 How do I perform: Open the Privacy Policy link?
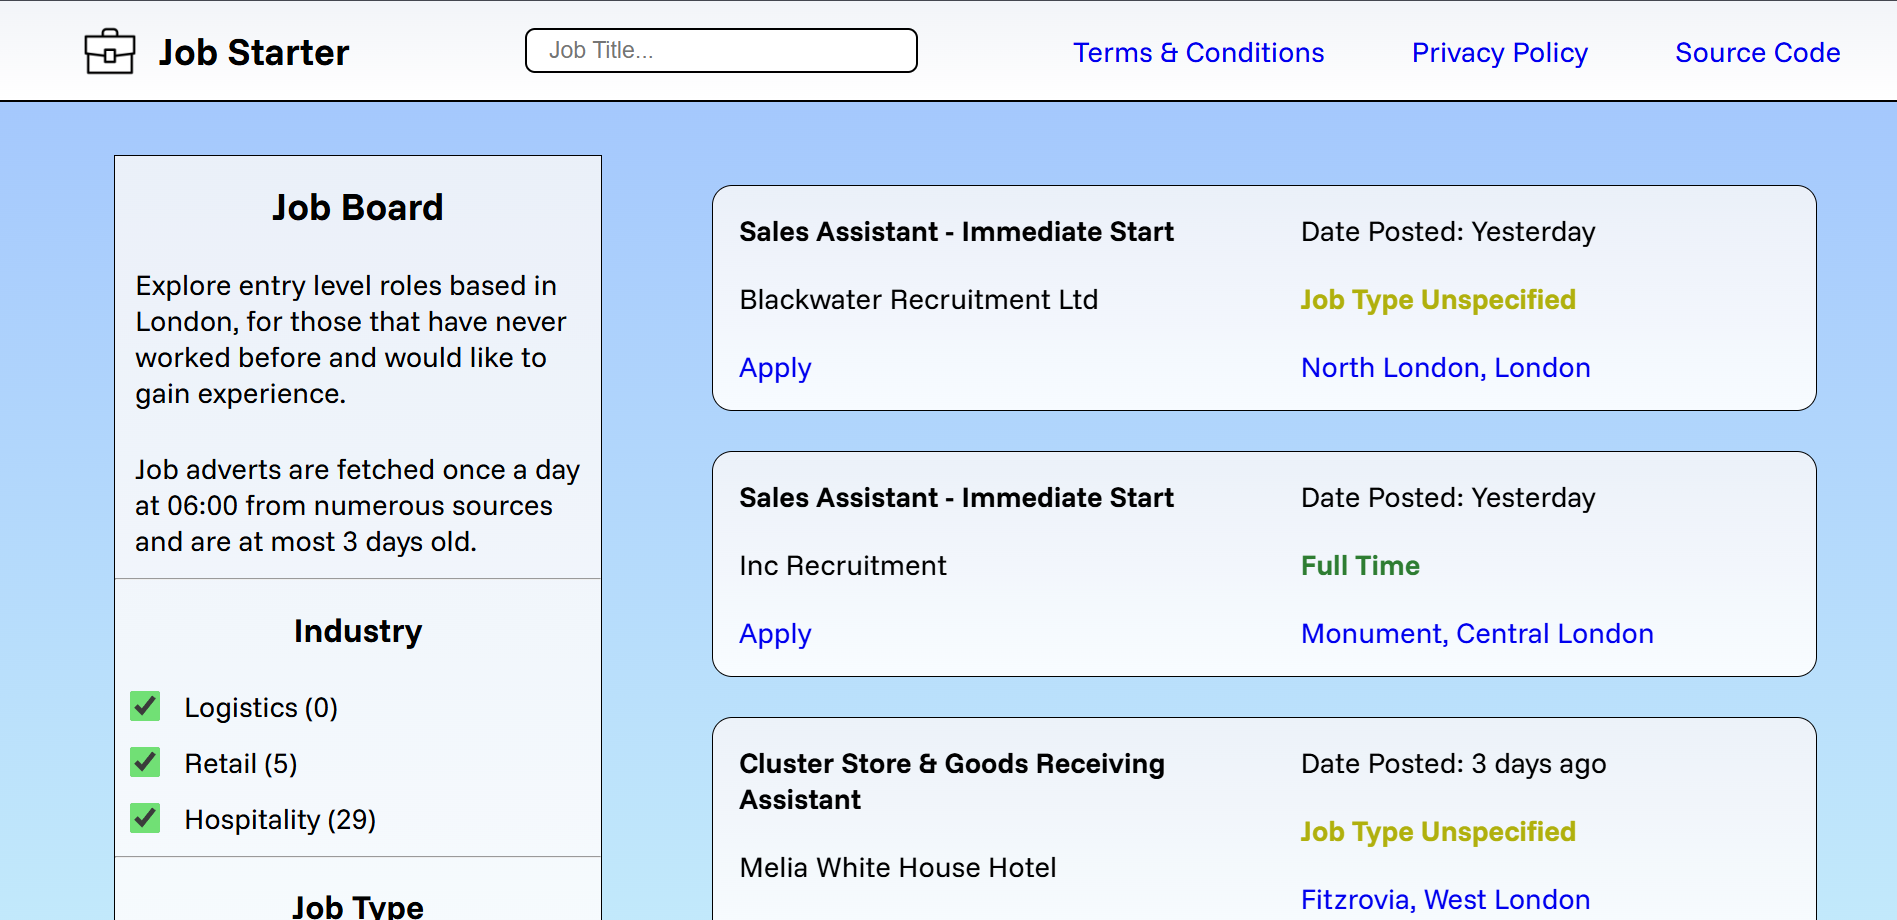[x=1499, y=52]
